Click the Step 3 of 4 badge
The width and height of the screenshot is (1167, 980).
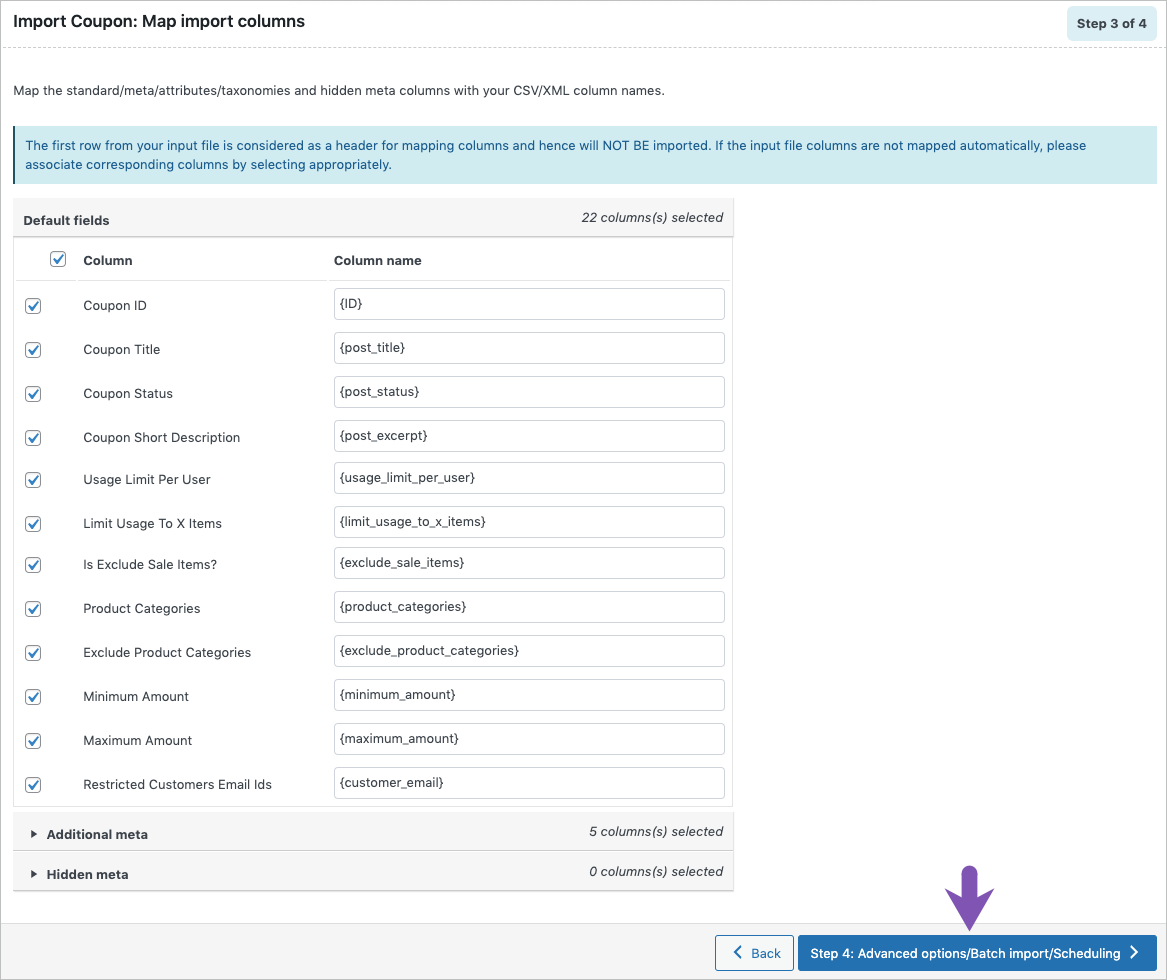[1111, 22]
